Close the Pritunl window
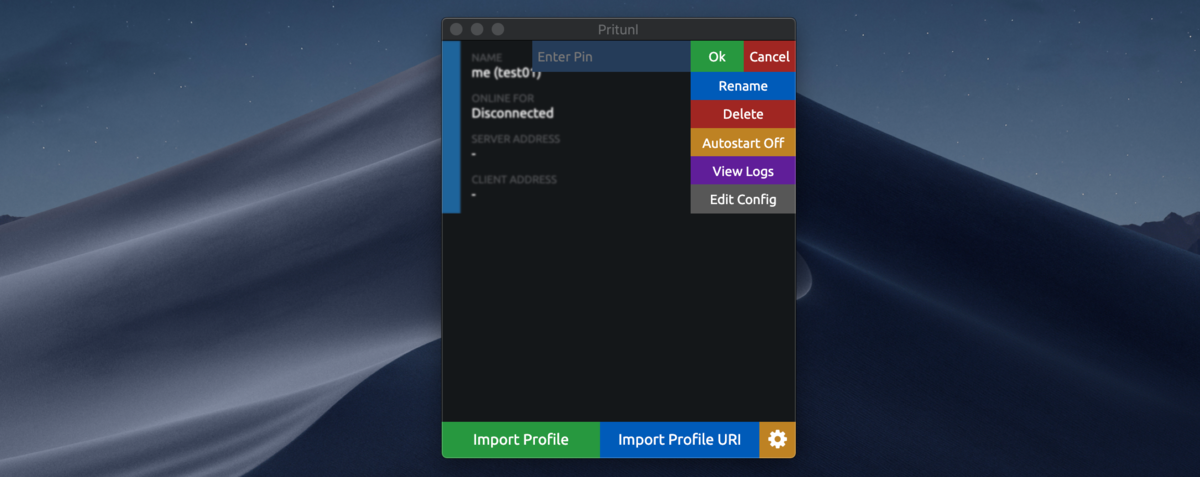Image resolution: width=1200 pixels, height=477 pixels. point(457,29)
